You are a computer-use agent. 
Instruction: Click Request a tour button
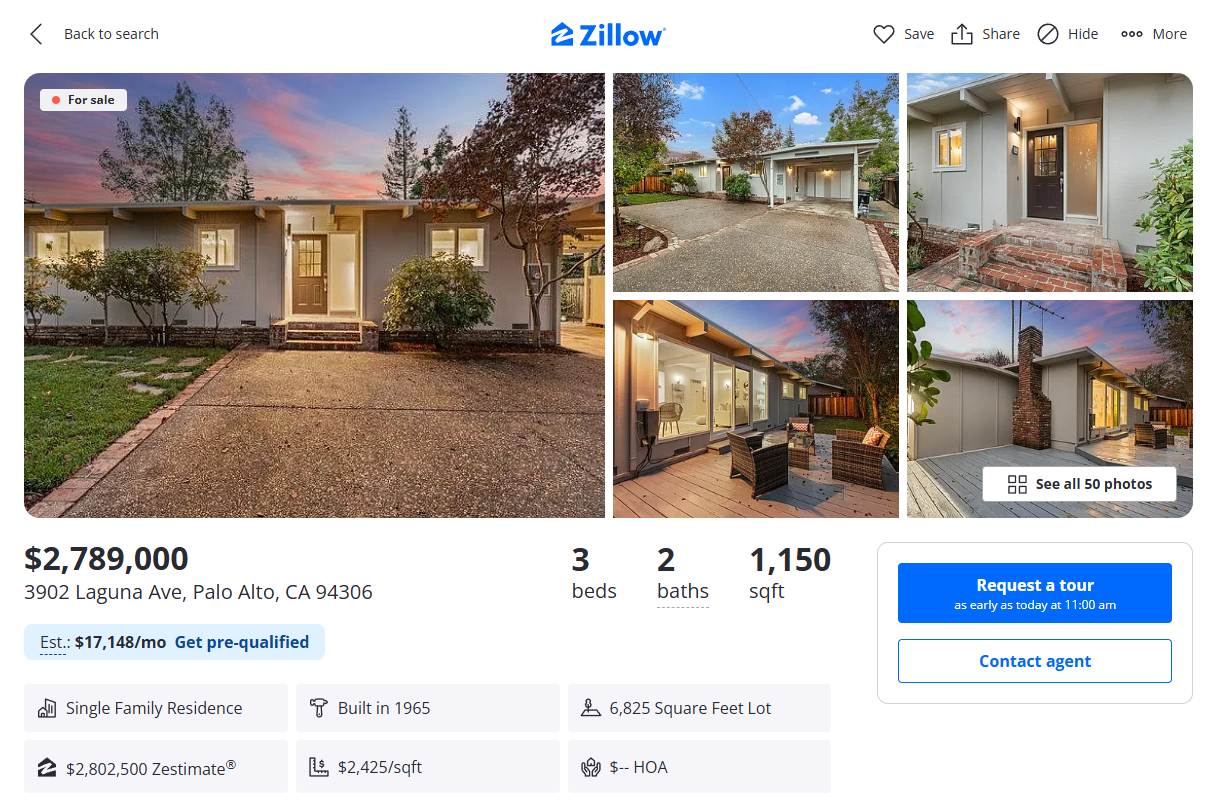click(x=1035, y=593)
